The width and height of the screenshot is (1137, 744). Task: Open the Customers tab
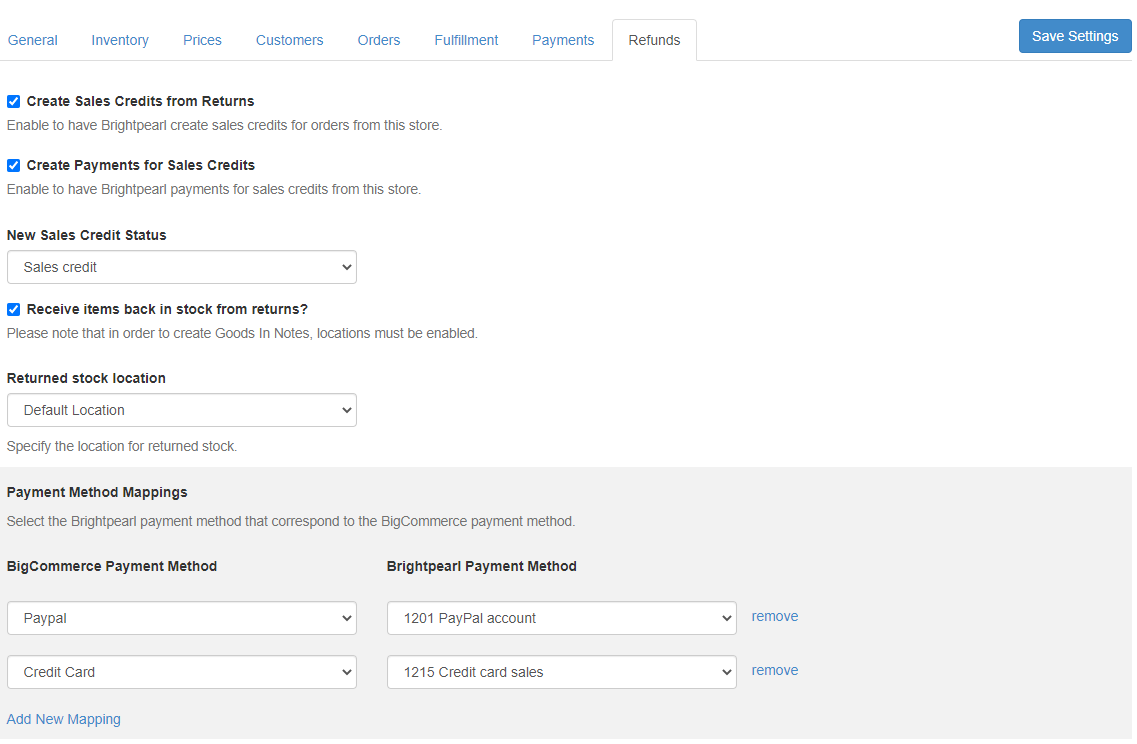click(289, 40)
